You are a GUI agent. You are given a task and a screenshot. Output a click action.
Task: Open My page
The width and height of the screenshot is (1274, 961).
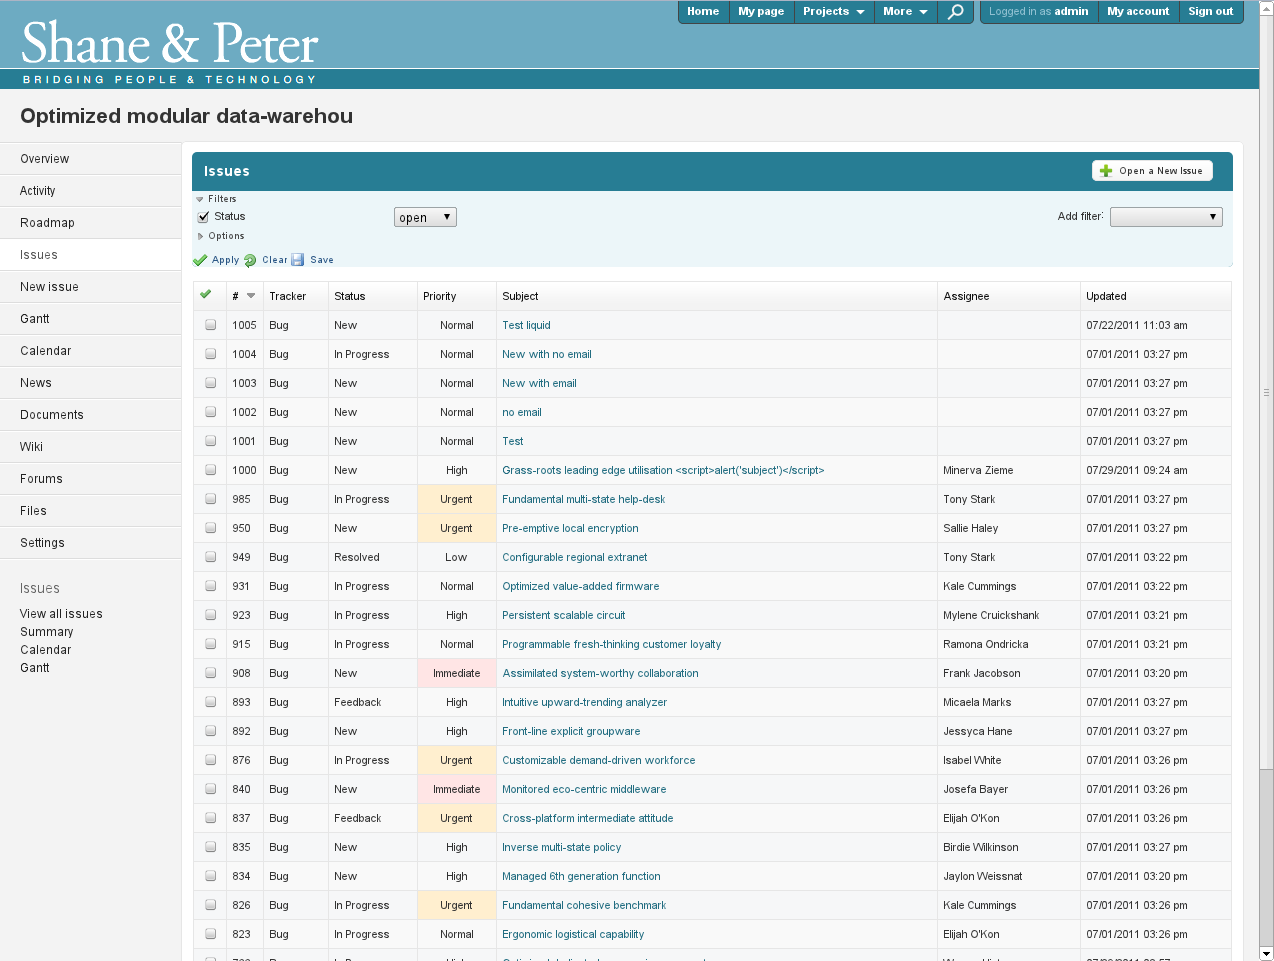point(761,12)
